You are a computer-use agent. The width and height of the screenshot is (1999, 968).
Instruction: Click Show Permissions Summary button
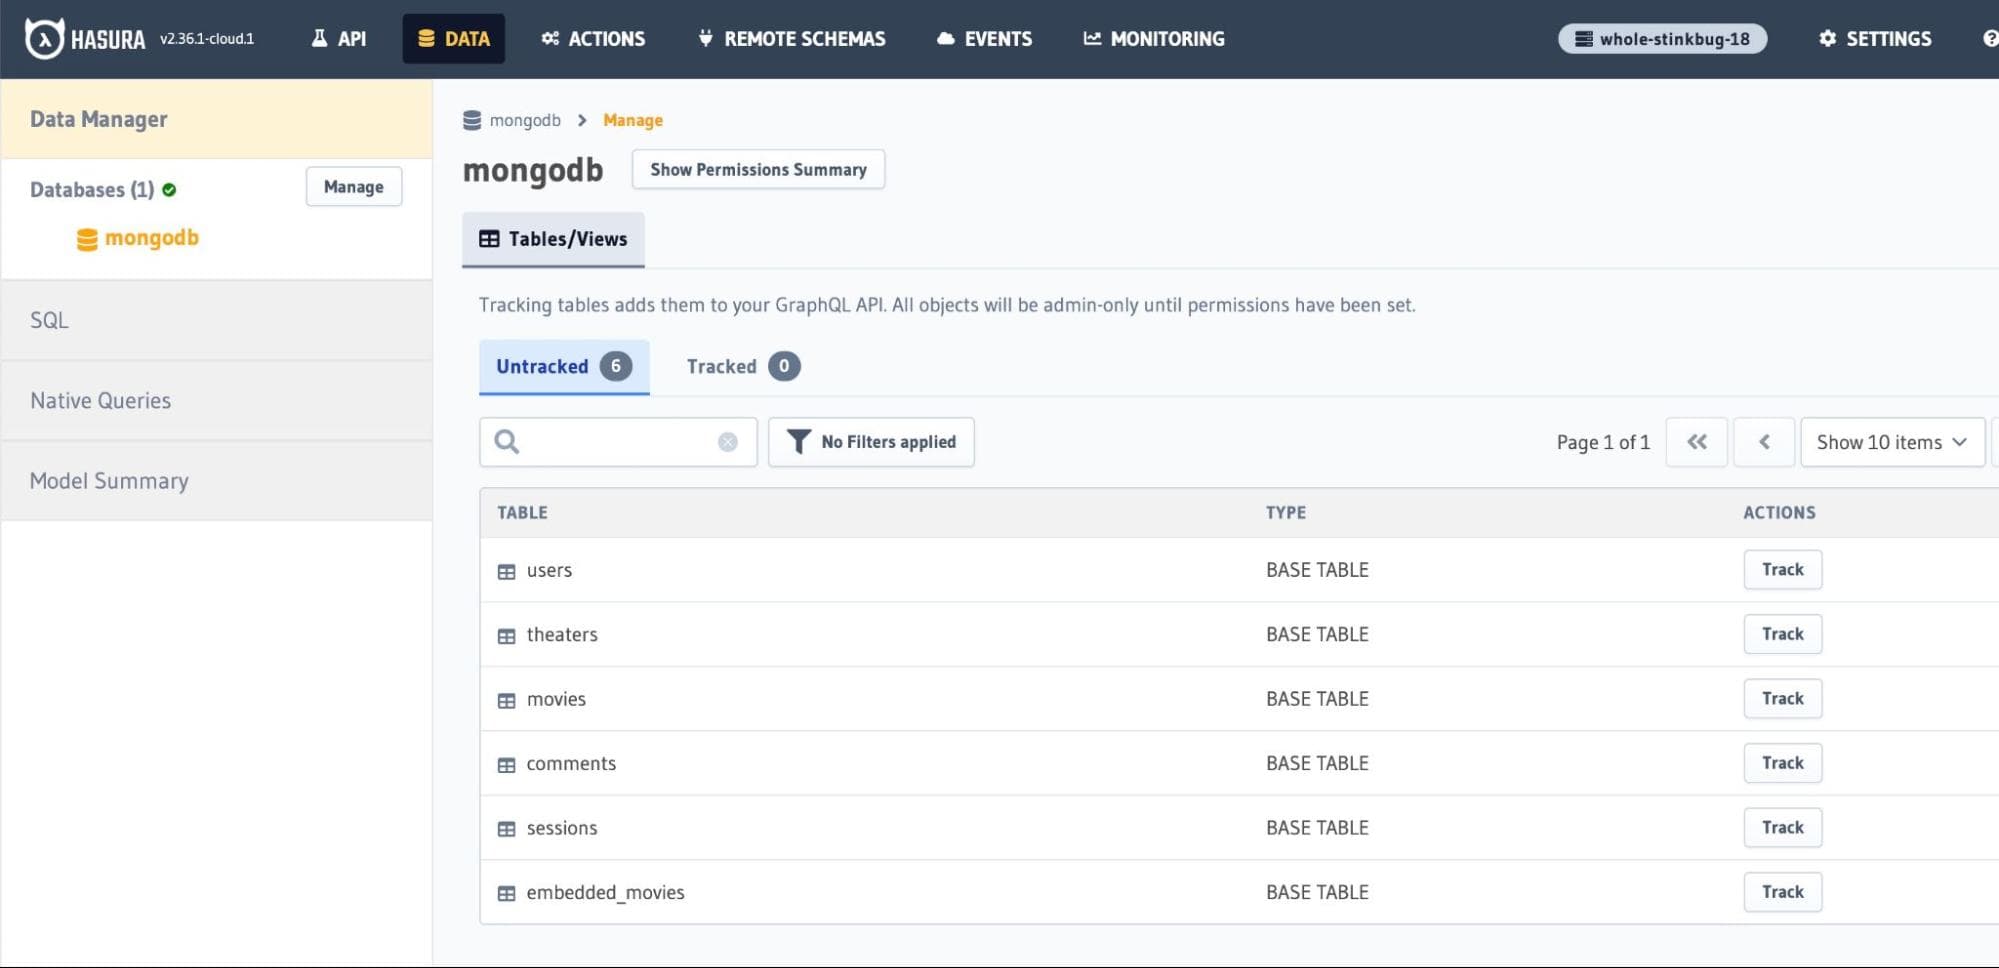(x=758, y=170)
